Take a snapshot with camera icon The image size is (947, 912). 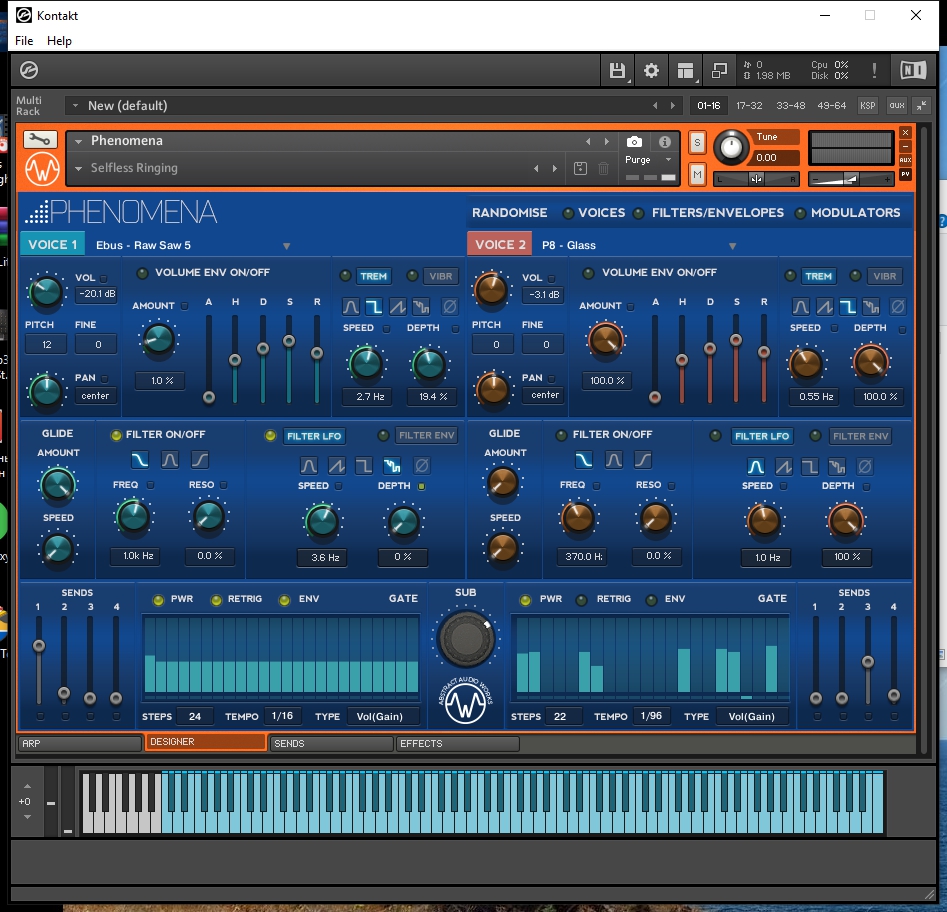(x=634, y=142)
